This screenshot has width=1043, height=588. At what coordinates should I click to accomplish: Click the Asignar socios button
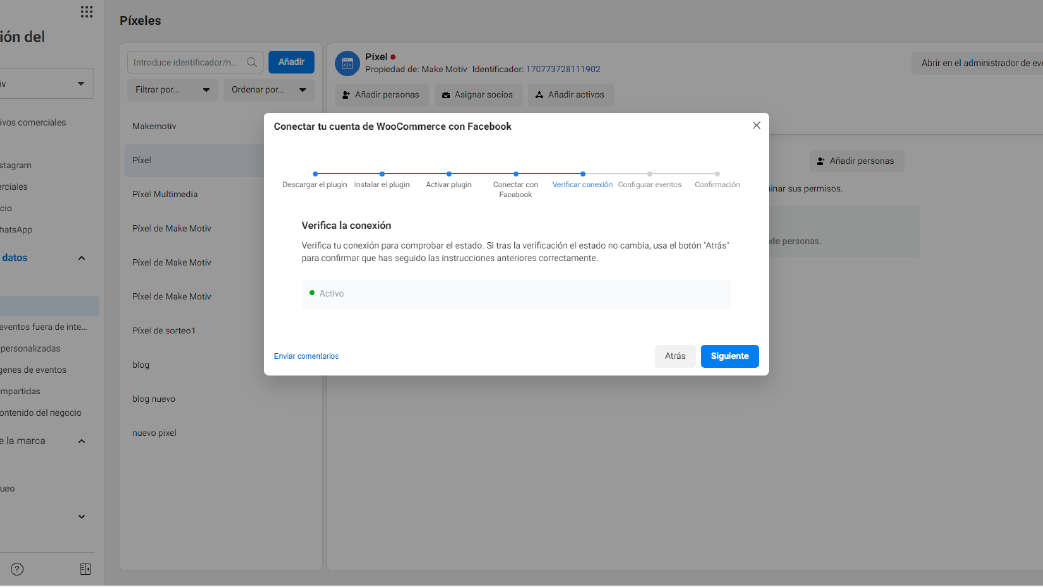tap(478, 95)
